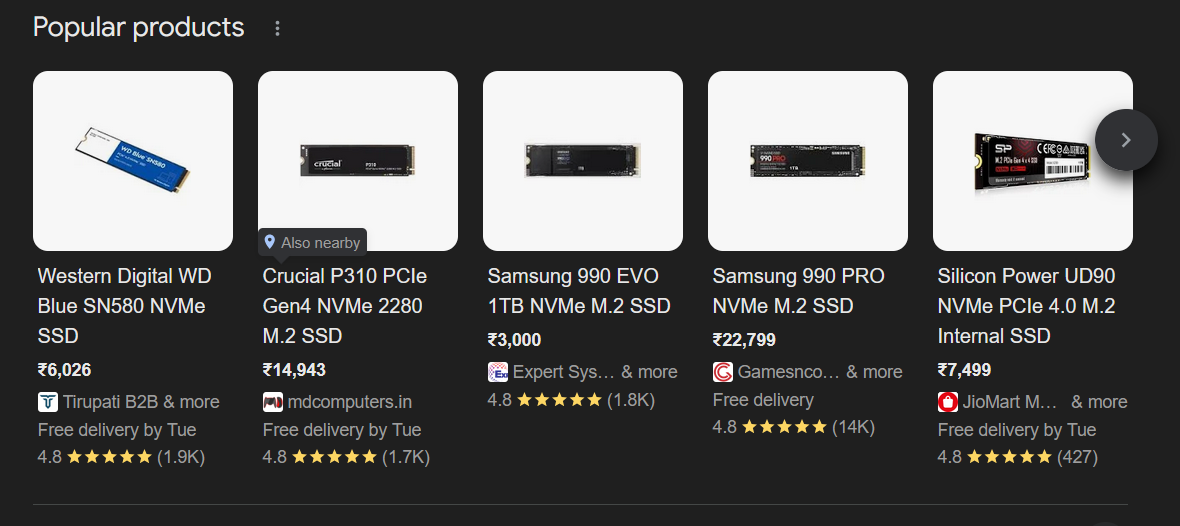
Task: Open the Samsung 990 EVO product image
Action: pyautogui.click(x=583, y=160)
